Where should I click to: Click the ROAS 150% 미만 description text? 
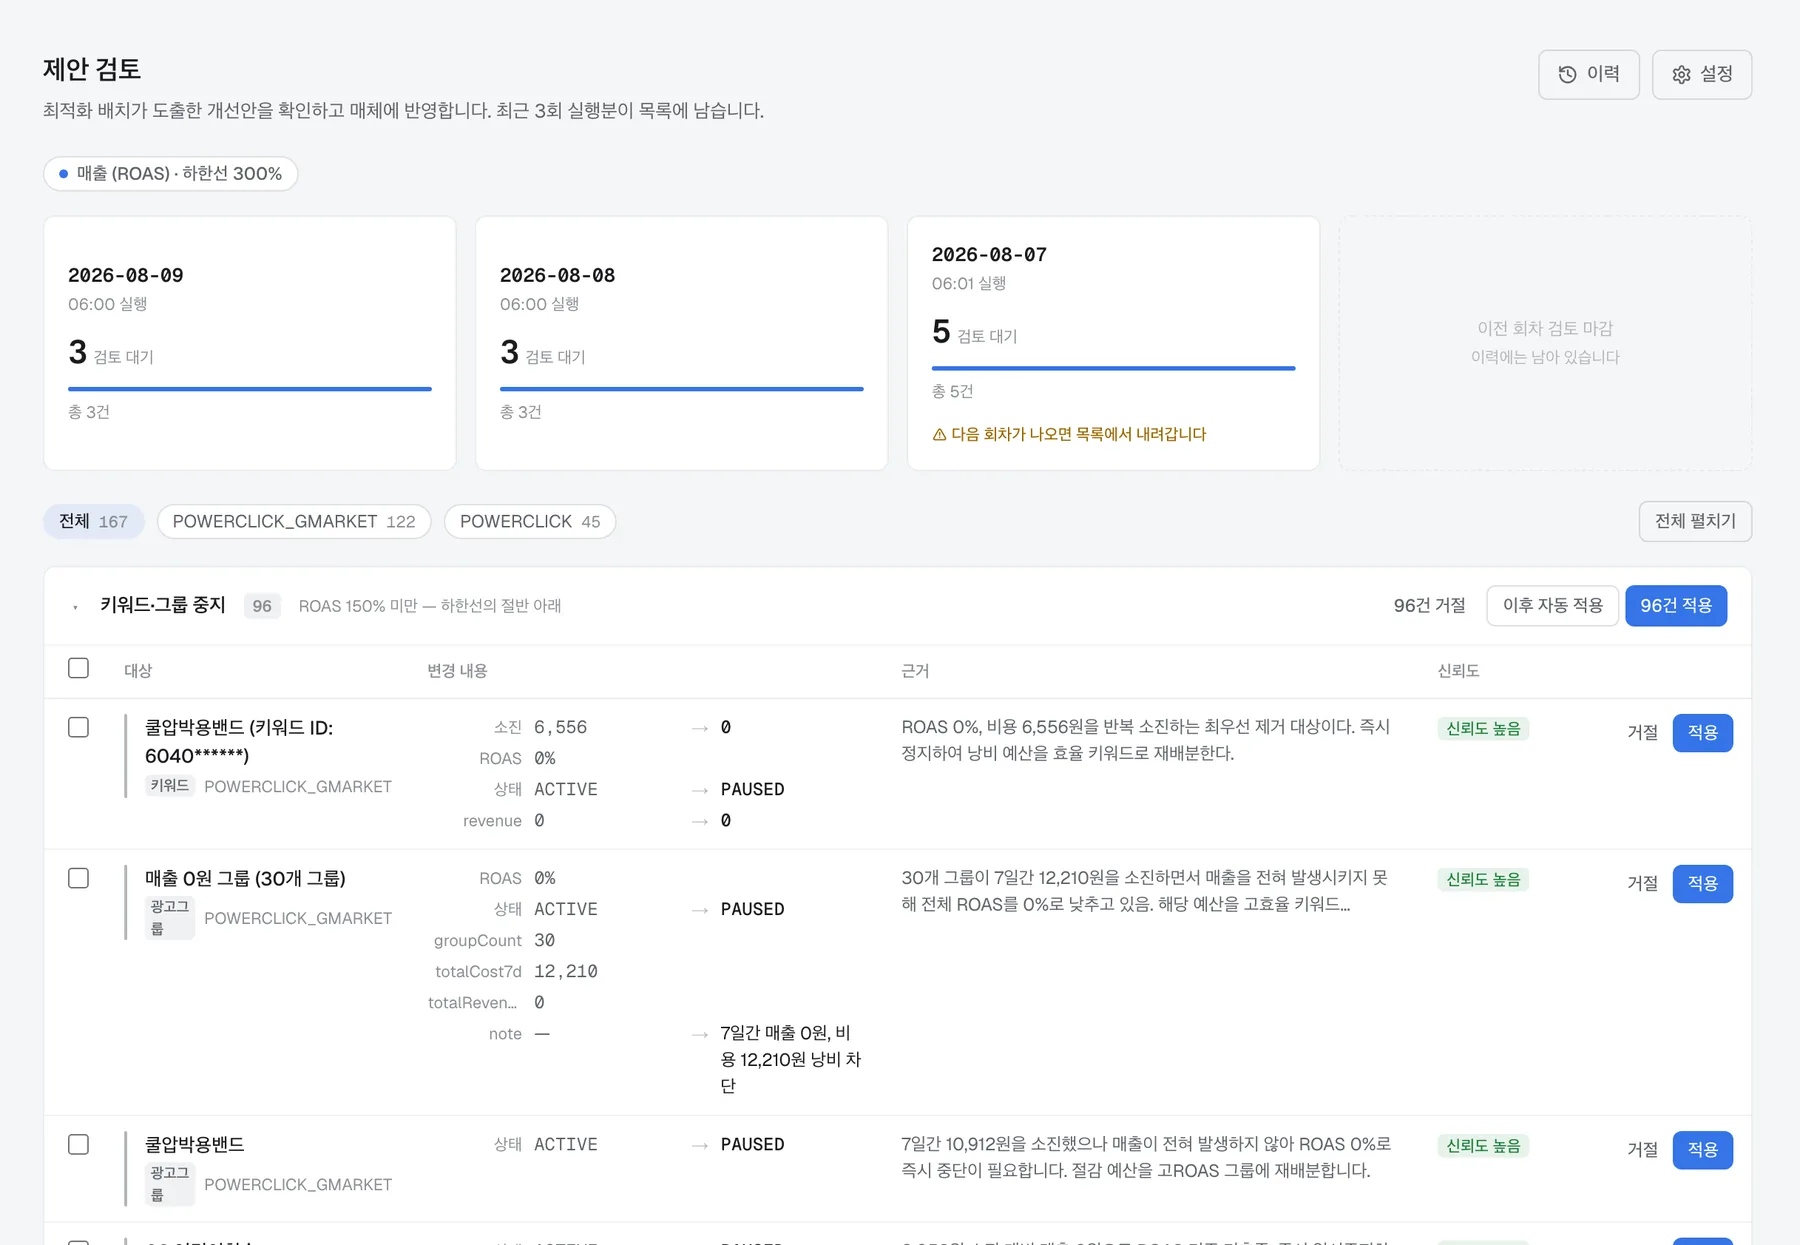point(430,606)
